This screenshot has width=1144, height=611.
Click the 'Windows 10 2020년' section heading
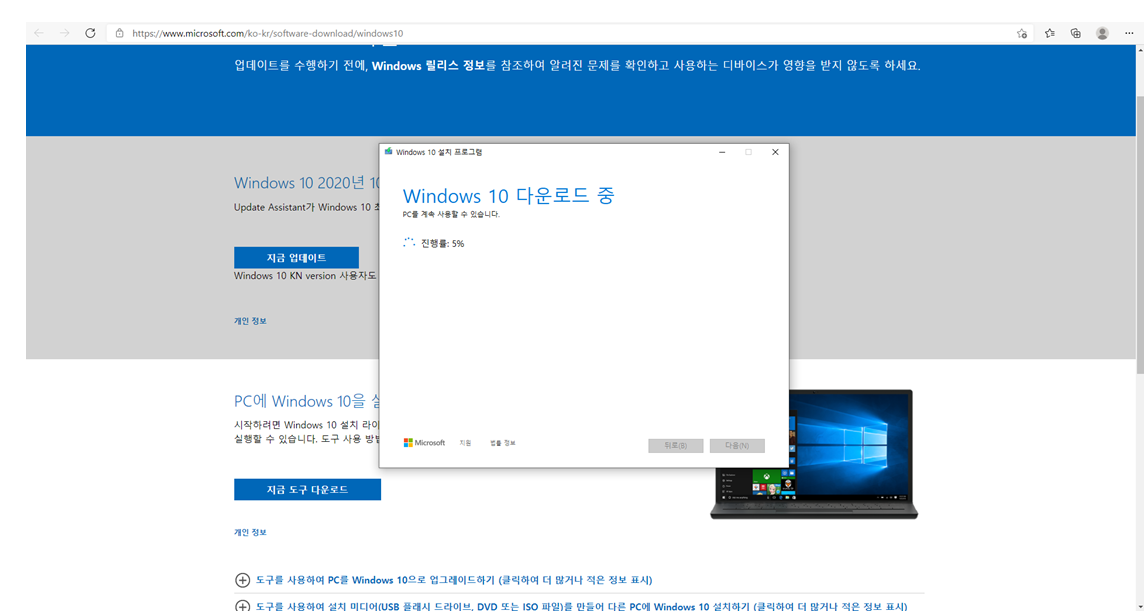307,182
